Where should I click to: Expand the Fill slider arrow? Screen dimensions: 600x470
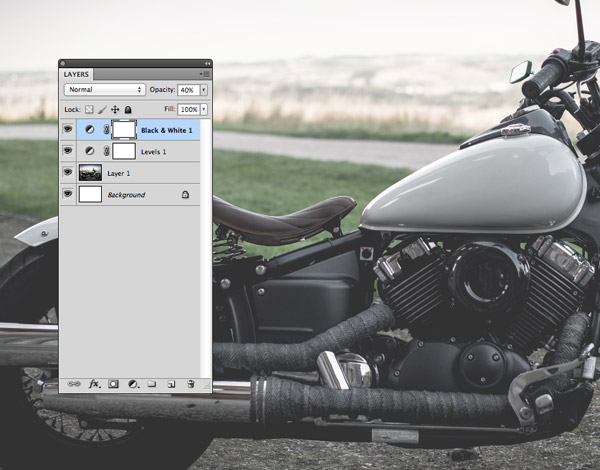click(x=204, y=109)
